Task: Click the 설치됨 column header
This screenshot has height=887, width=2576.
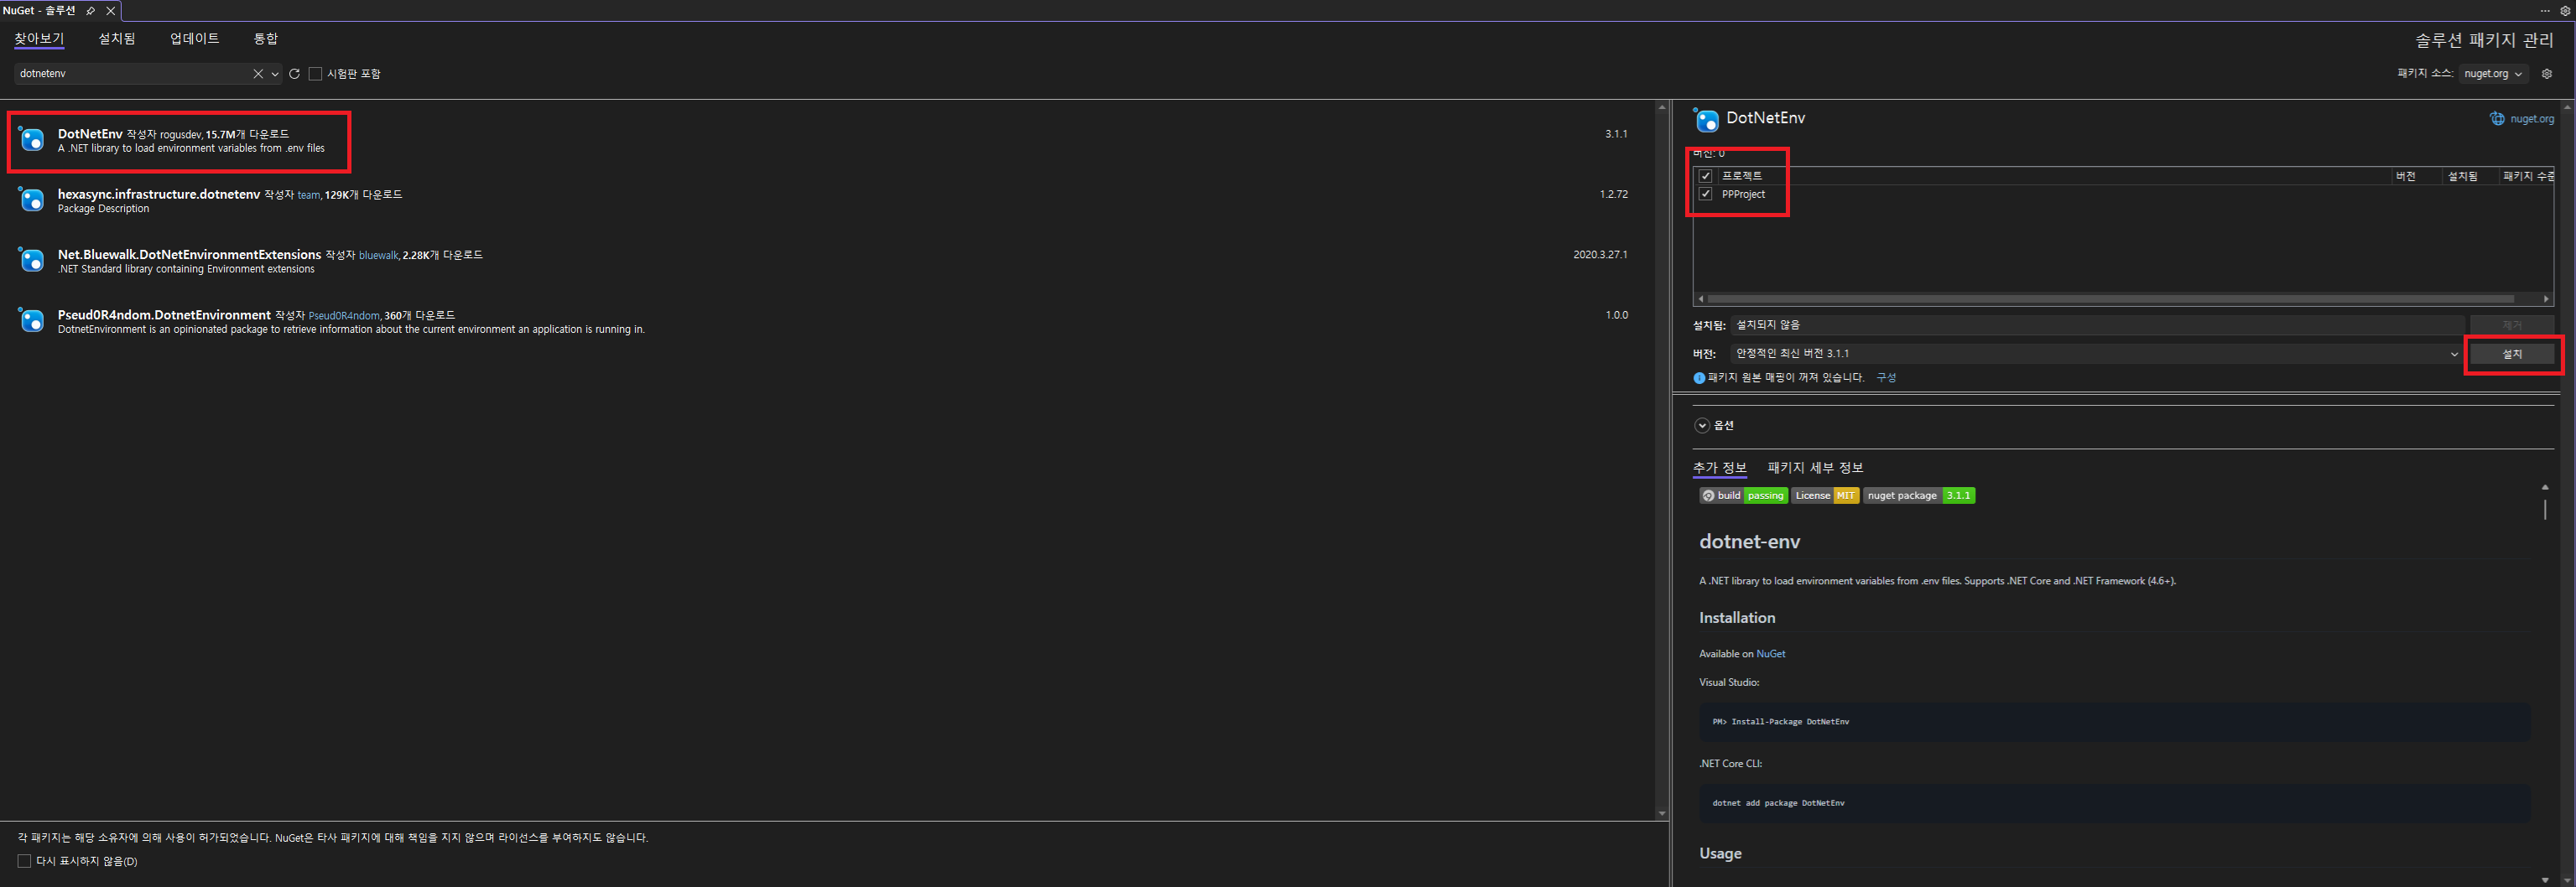Action: (2470, 176)
